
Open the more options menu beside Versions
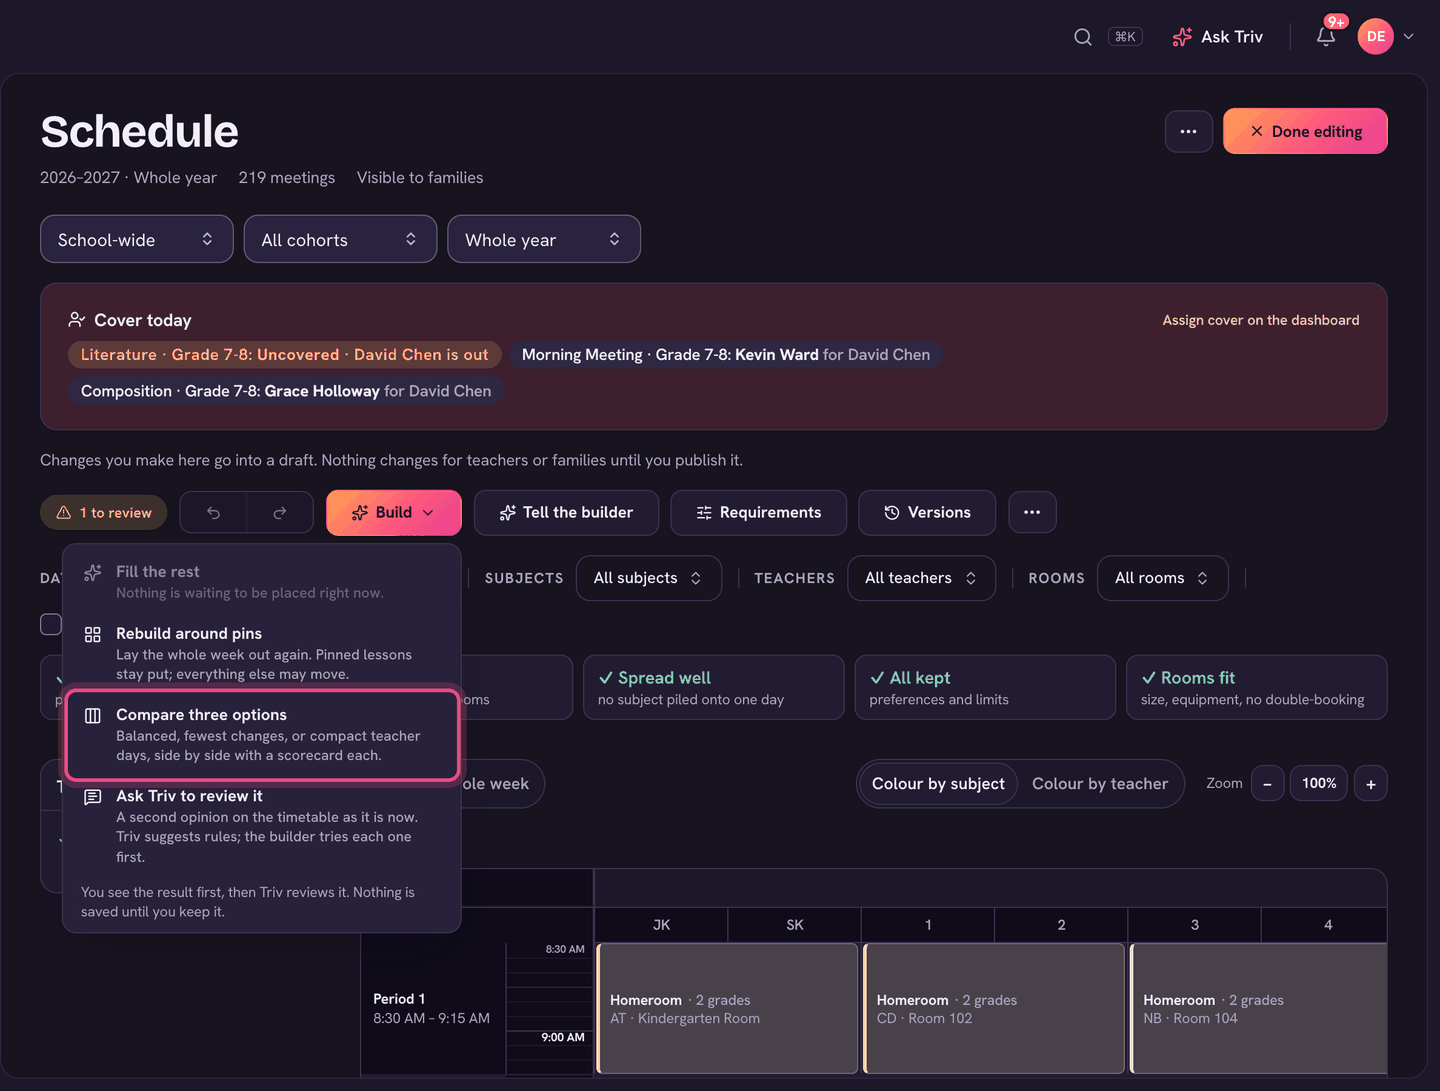coord(1032,513)
